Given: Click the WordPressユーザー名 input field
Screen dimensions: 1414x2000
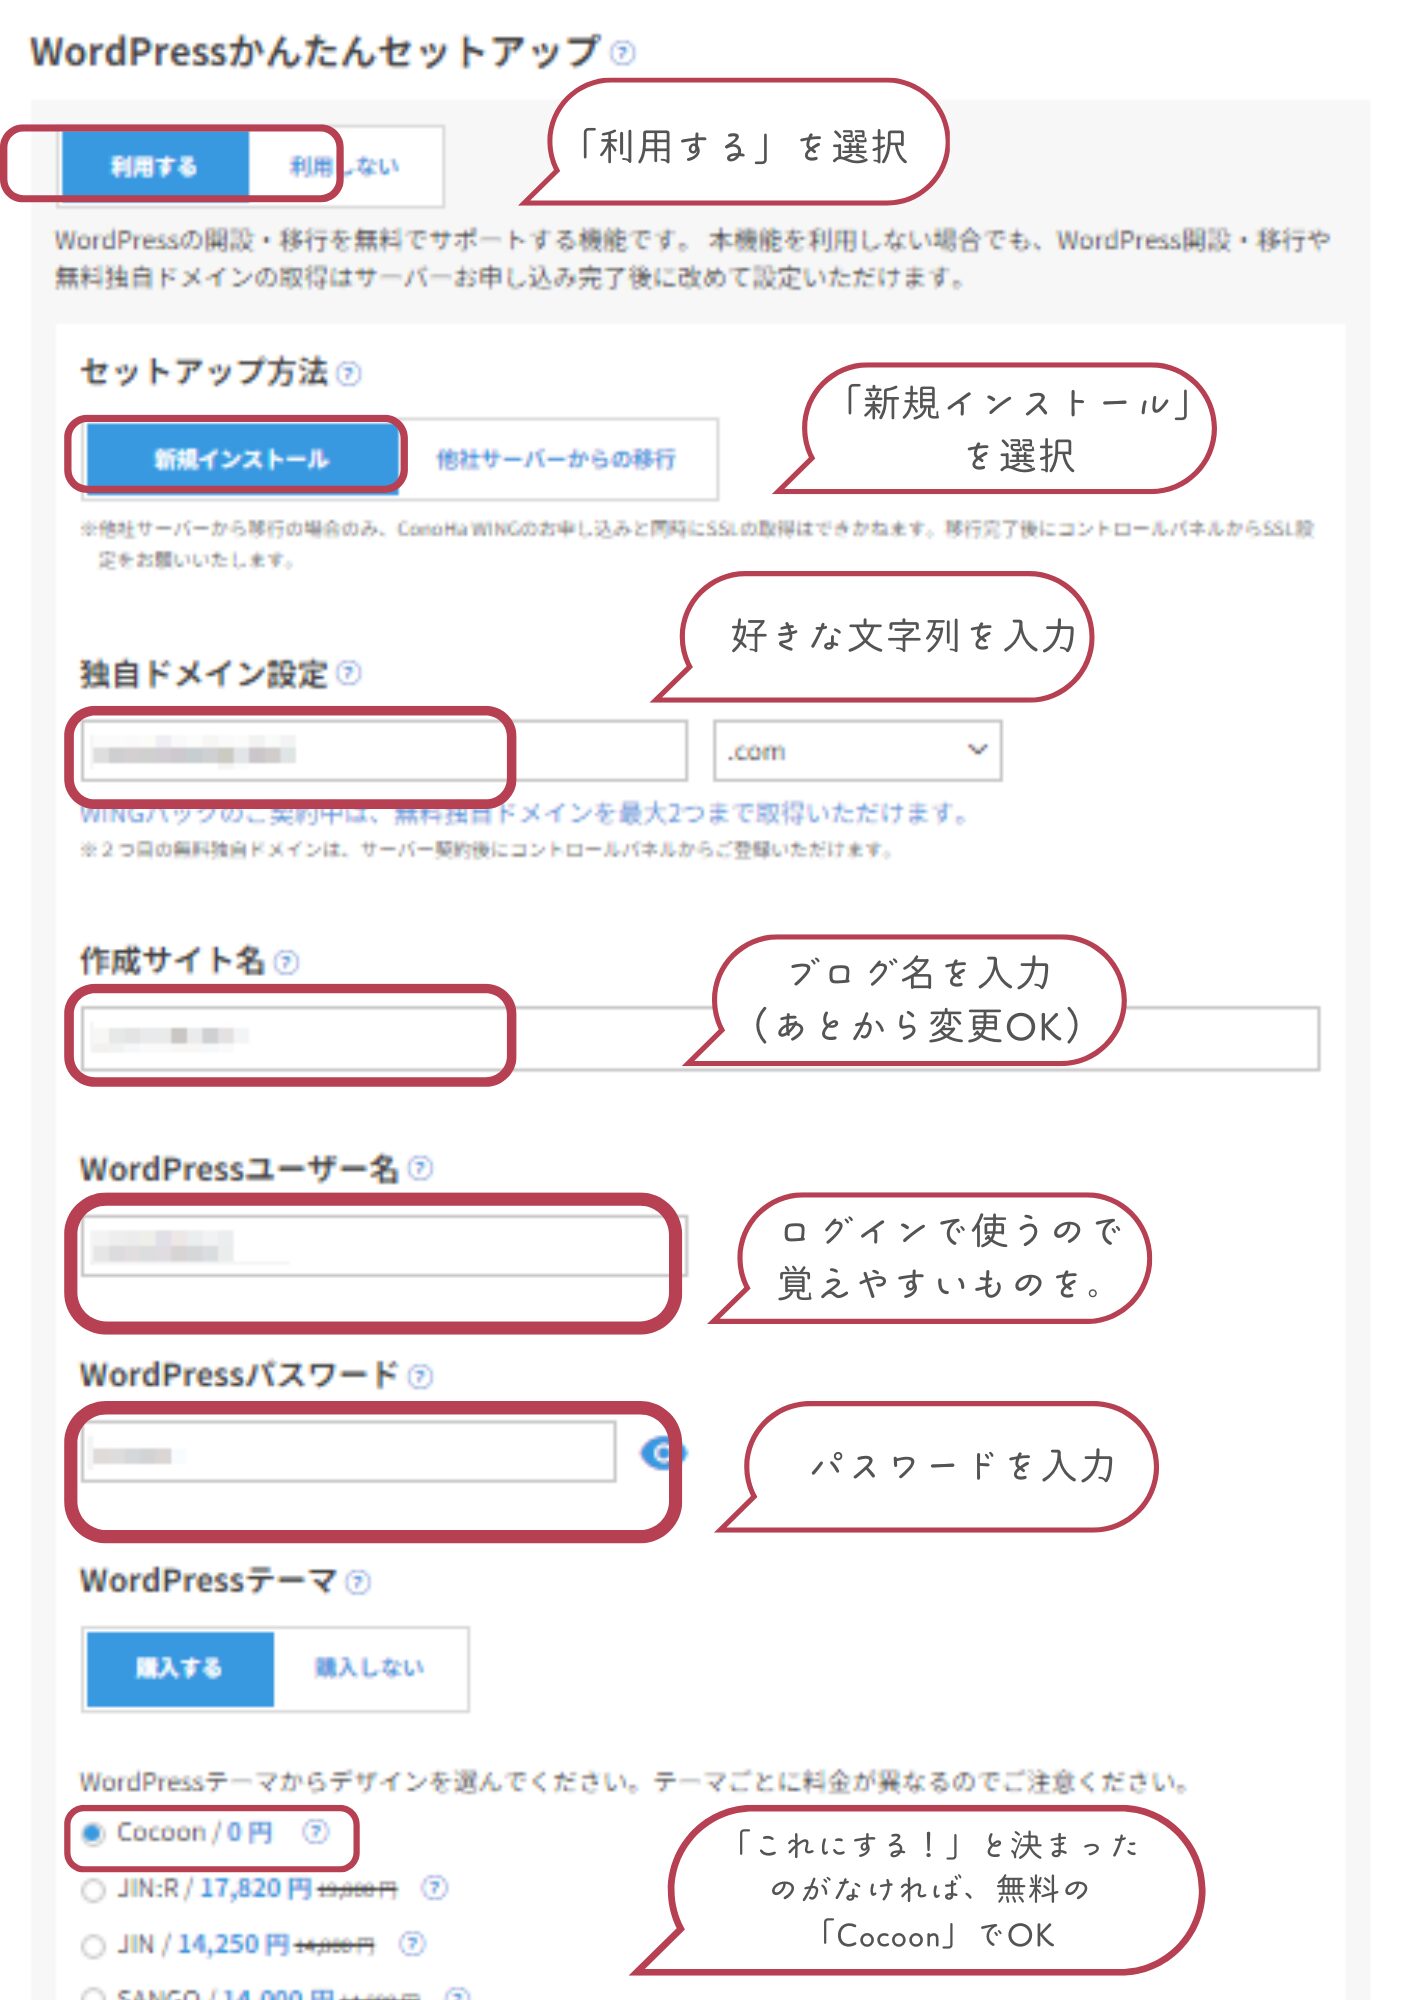Looking at the screenshot, I should point(384,1245).
